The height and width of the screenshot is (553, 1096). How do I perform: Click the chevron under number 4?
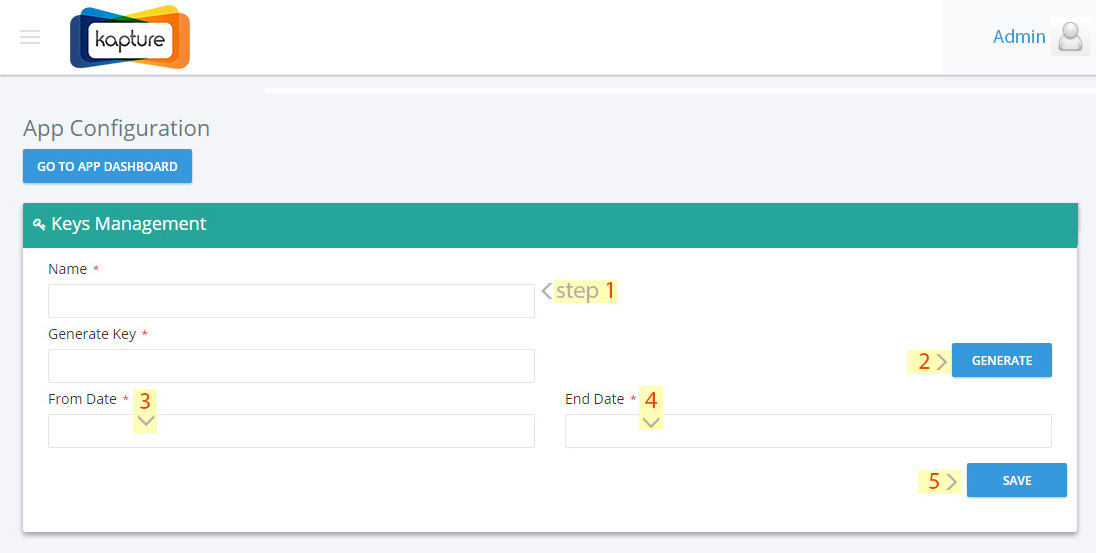[651, 422]
